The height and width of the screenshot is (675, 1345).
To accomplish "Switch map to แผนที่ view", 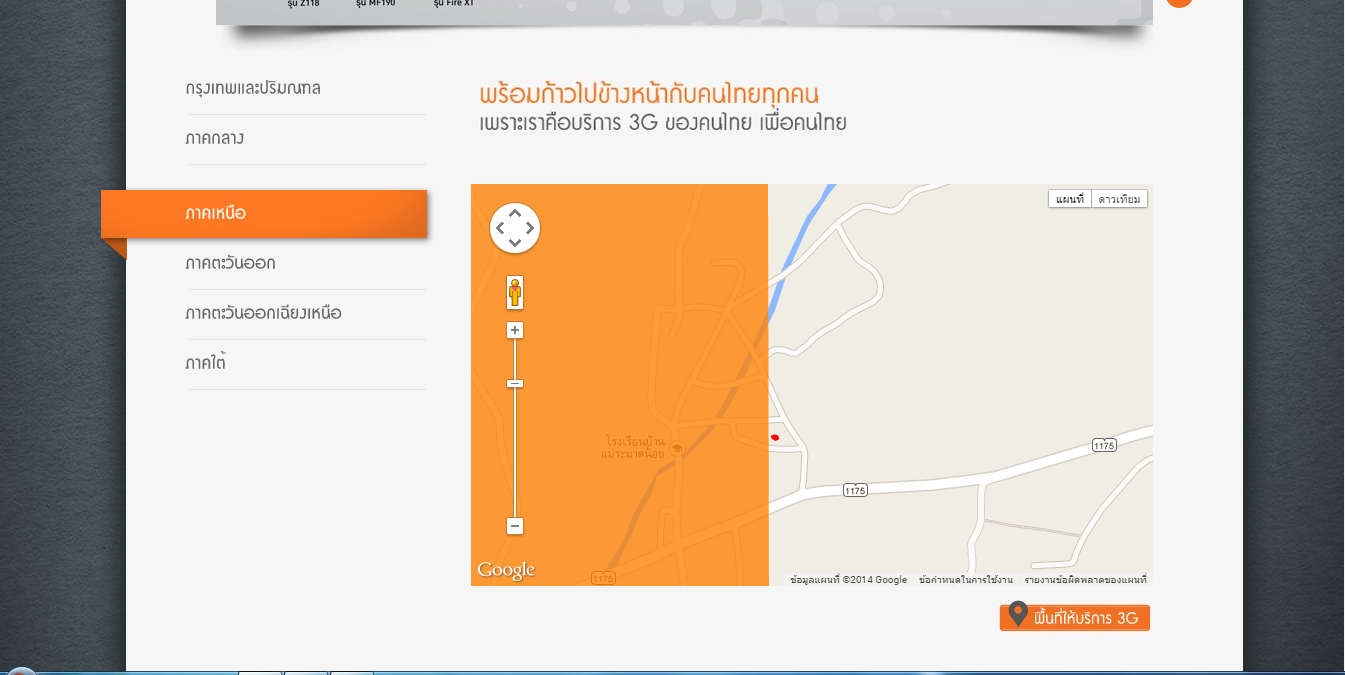I will 1069,199.
